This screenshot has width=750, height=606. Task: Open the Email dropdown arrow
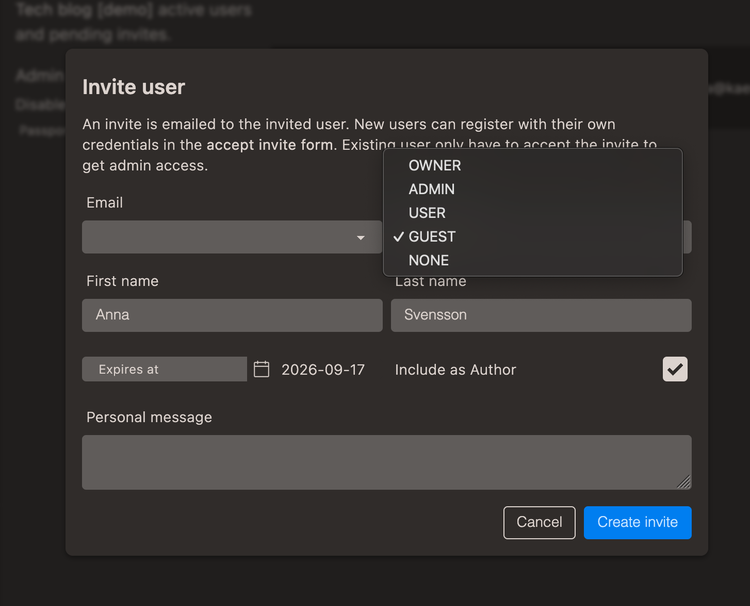(361, 237)
